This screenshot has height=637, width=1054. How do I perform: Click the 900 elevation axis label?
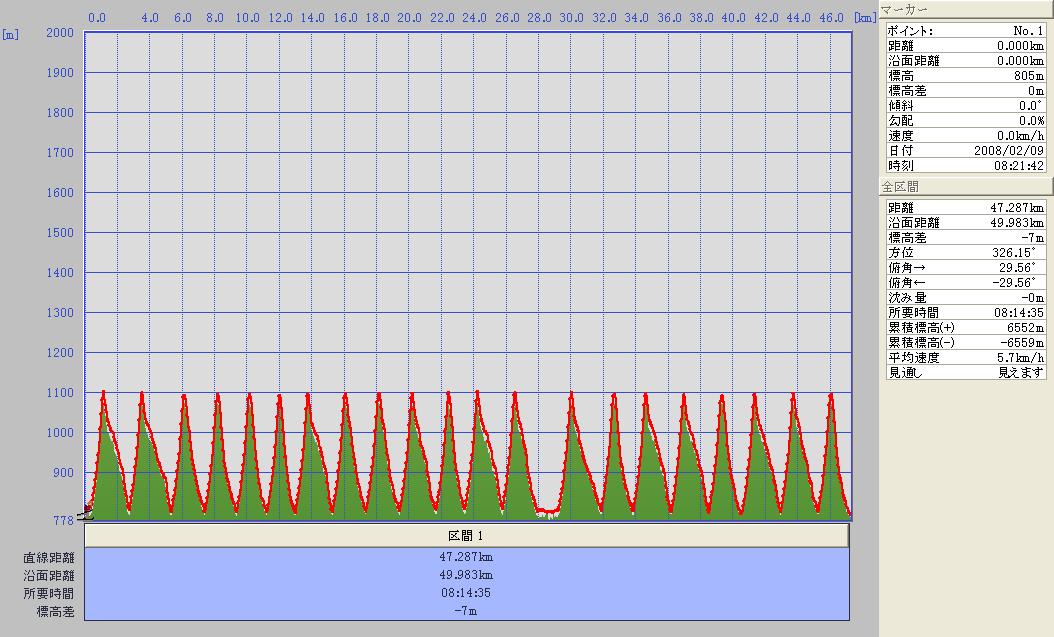pyautogui.click(x=63, y=472)
